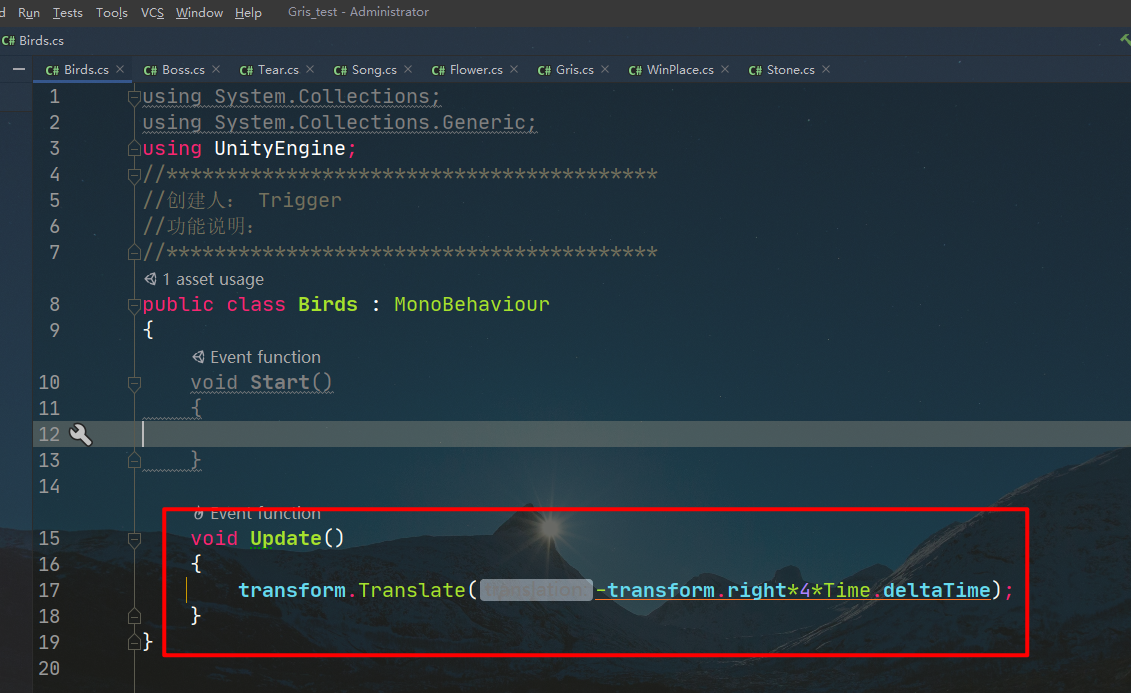
Task: Open the Run menu
Action: pos(29,12)
